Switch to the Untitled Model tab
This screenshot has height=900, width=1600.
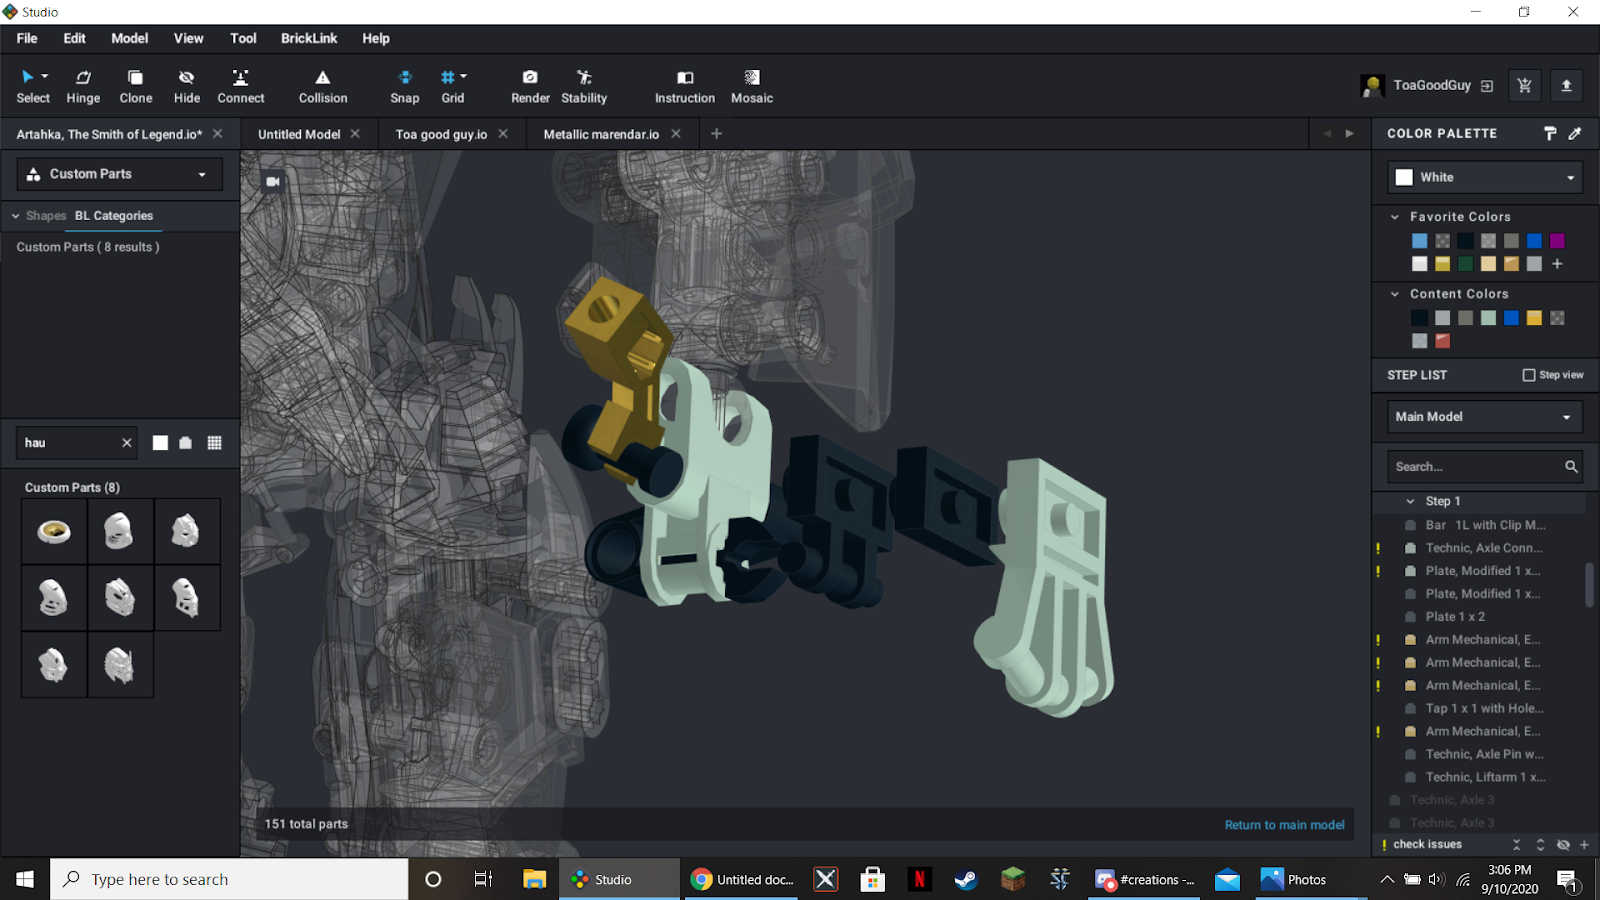[x=299, y=134]
